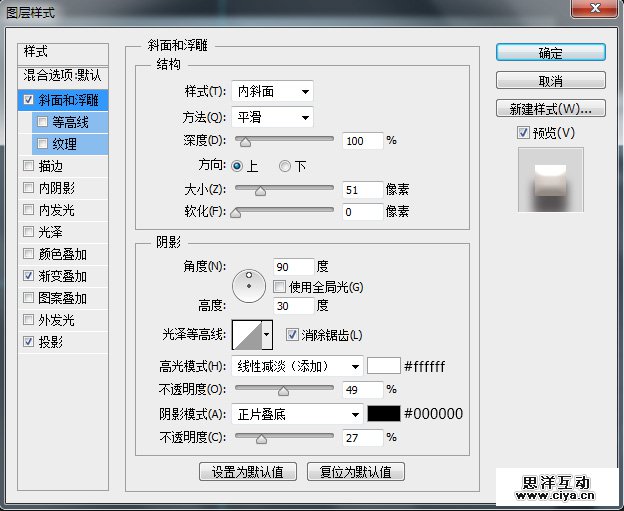Open 外发光 settings panel by label
624x511 pixels.
57,320
